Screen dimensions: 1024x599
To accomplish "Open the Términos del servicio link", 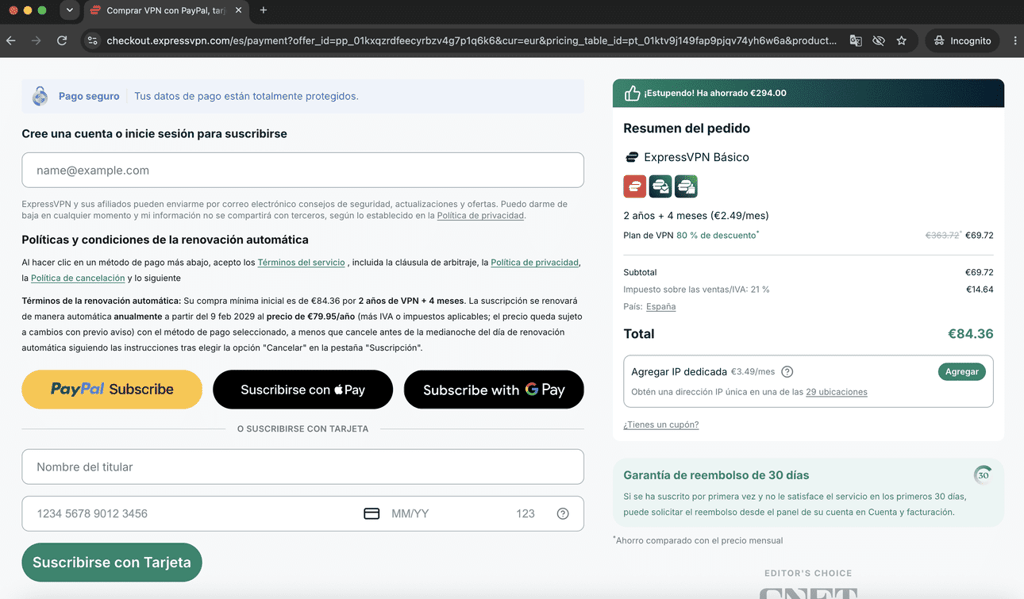I will [x=301, y=263].
